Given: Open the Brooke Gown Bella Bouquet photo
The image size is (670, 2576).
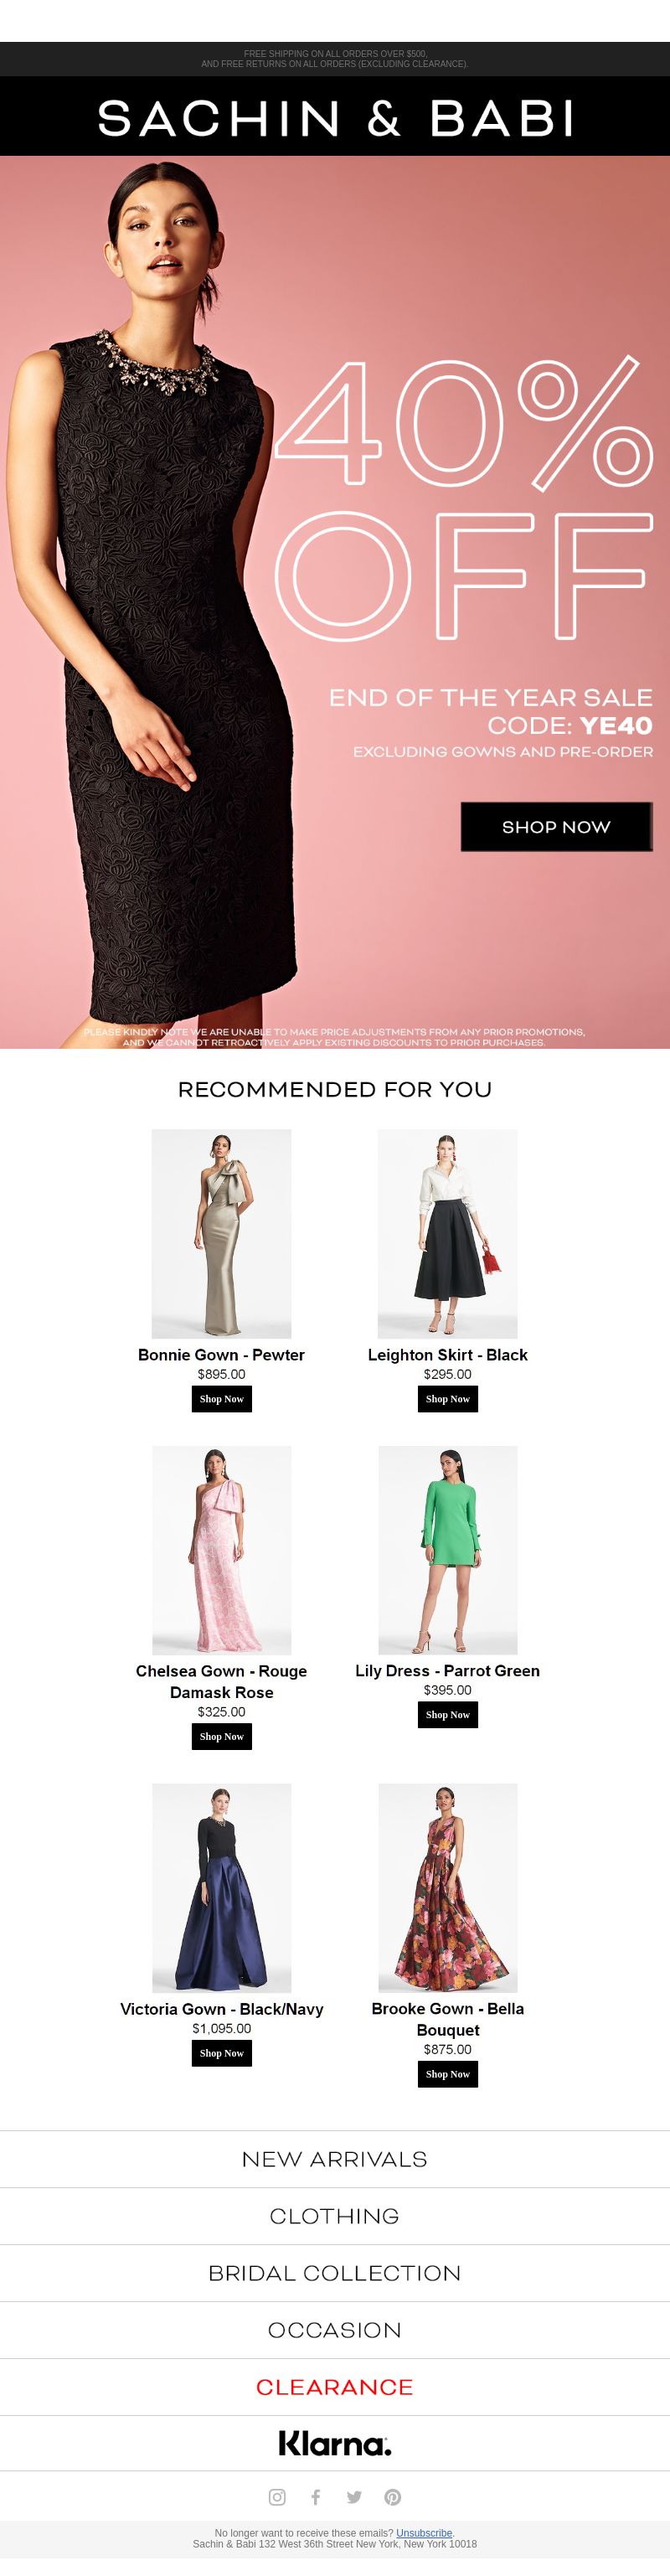Looking at the screenshot, I should (447, 1887).
